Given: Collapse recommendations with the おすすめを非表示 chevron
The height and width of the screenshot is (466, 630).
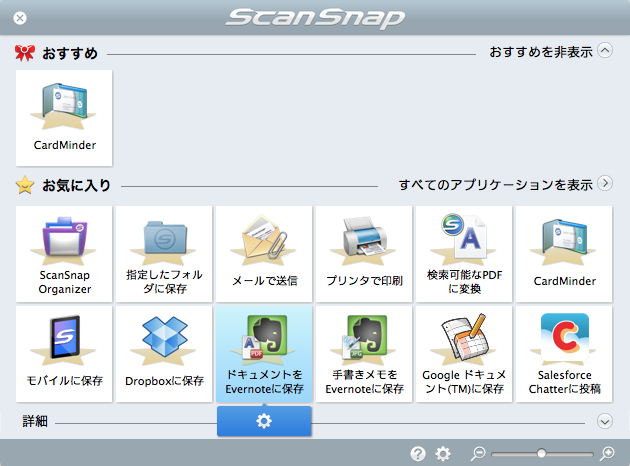Looking at the screenshot, I should pos(605,51).
